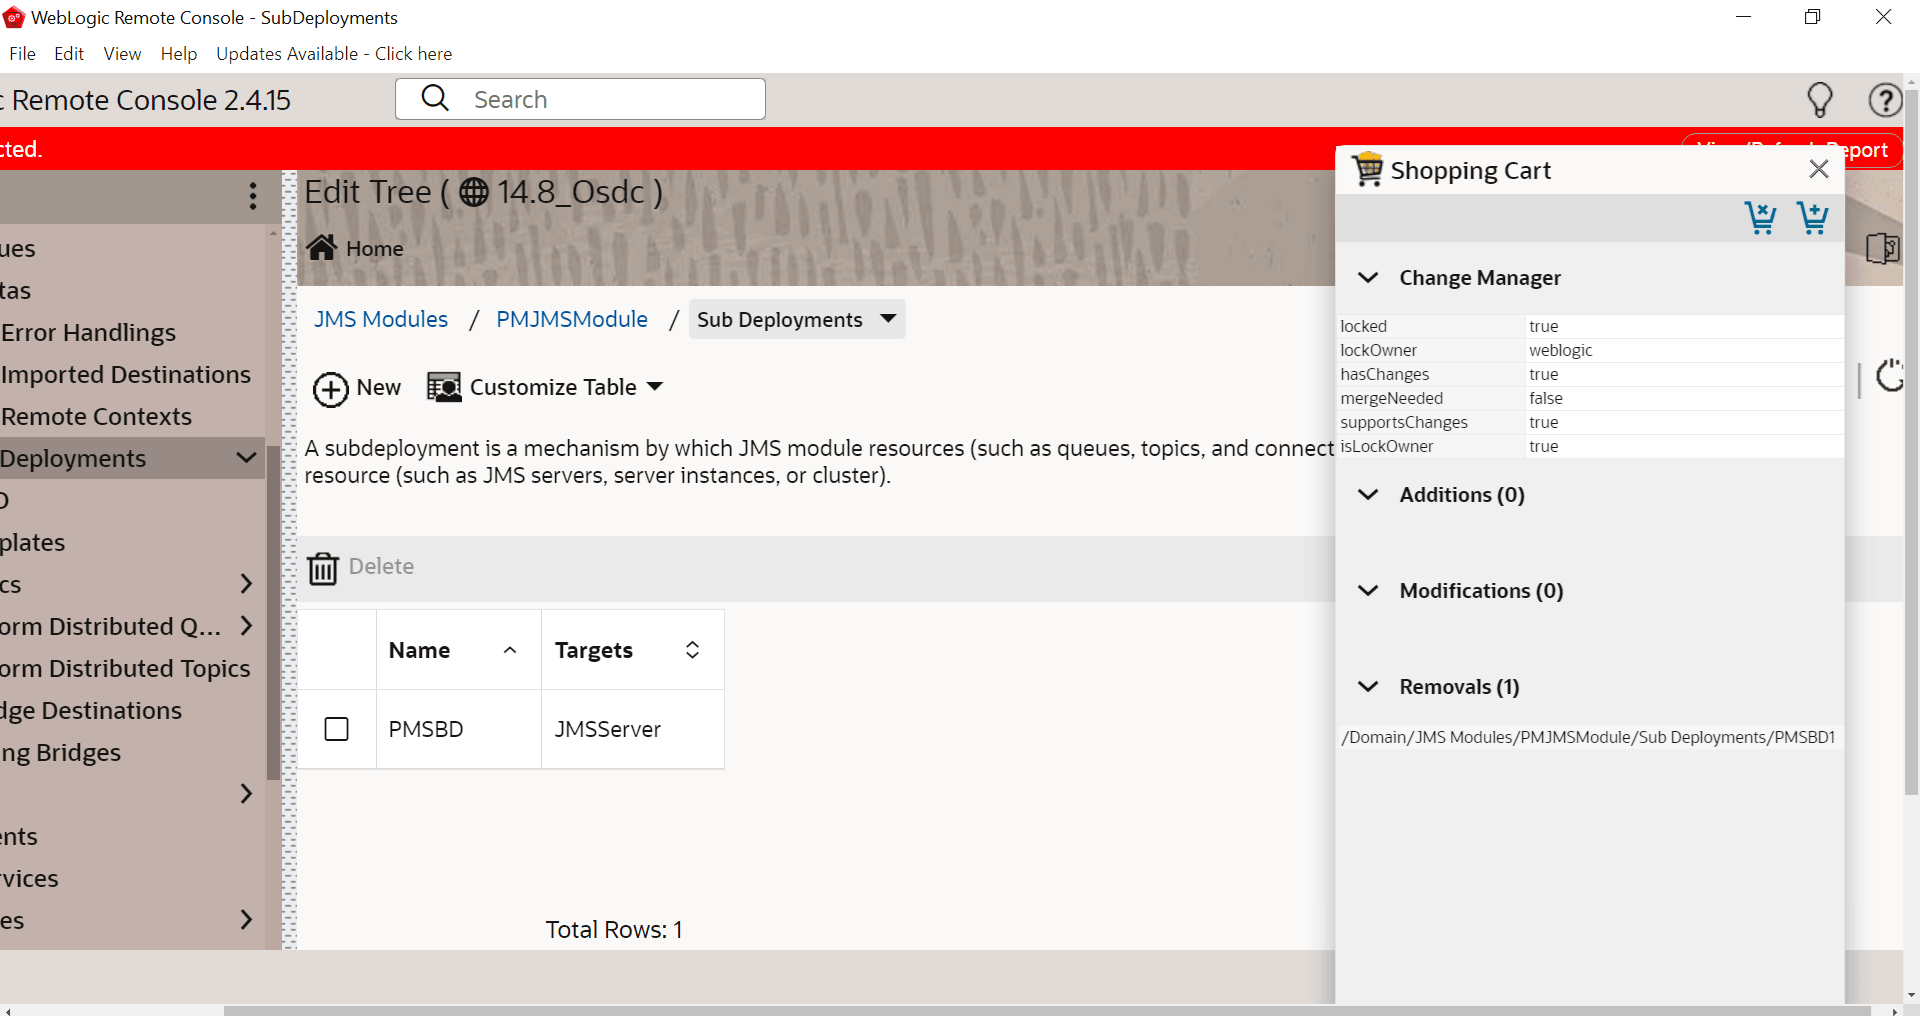
Task: Click the WebLogic app logo icon
Action: click(14, 17)
